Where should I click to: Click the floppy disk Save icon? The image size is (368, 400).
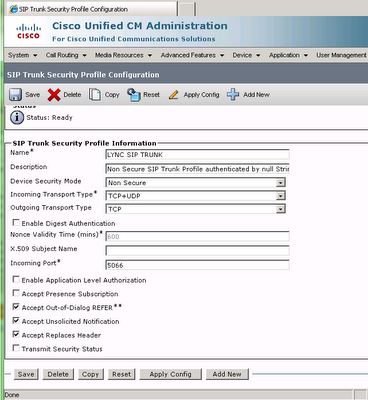(x=15, y=95)
